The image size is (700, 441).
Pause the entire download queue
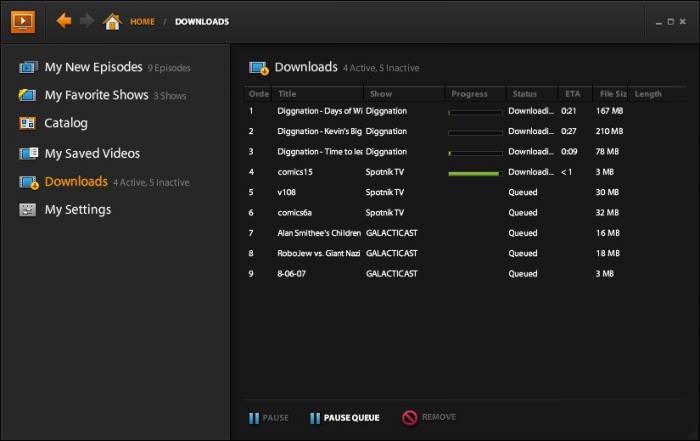click(345, 418)
